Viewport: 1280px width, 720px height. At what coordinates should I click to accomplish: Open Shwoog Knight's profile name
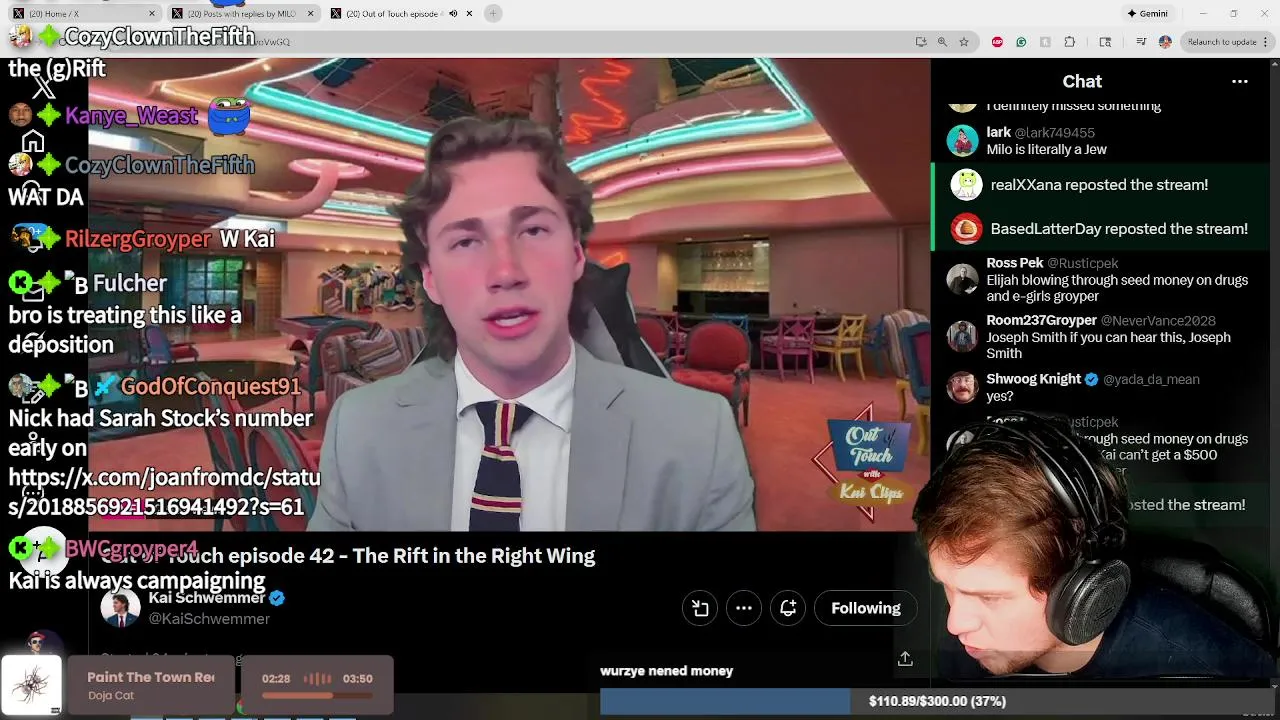[x=1033, y=379]
